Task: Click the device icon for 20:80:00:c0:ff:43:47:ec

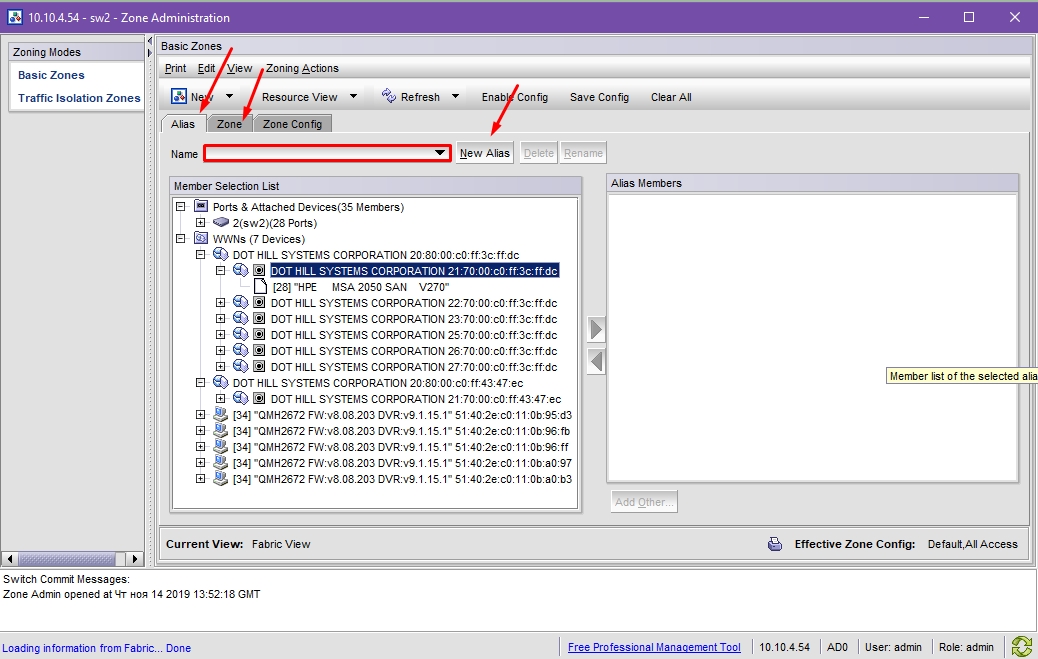Action: pos(220,382)
